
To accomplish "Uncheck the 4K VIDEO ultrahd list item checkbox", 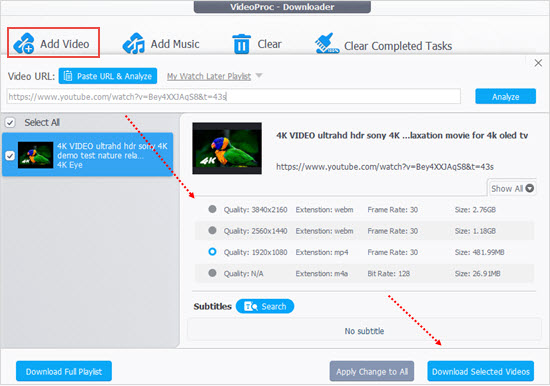I will [x=10, y=155].
